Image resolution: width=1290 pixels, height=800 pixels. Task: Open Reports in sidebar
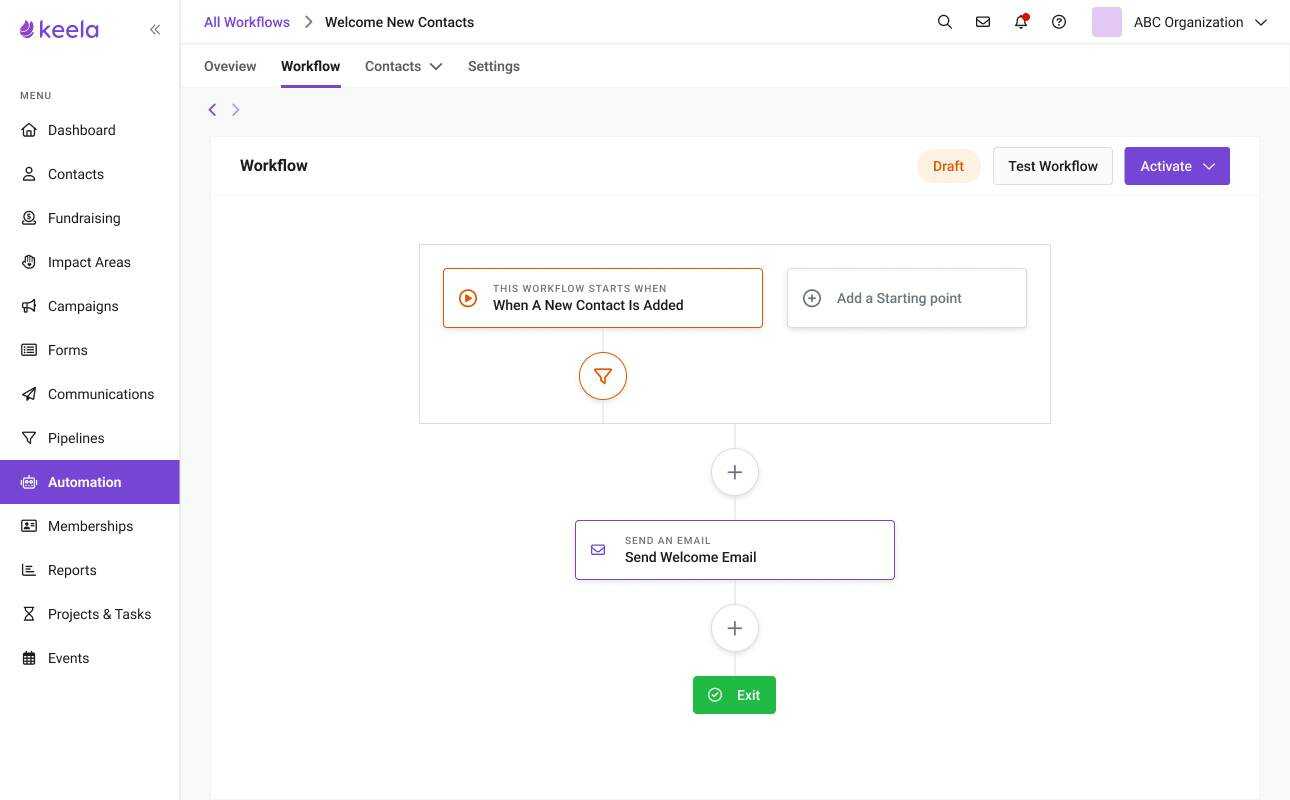(90, 570)
